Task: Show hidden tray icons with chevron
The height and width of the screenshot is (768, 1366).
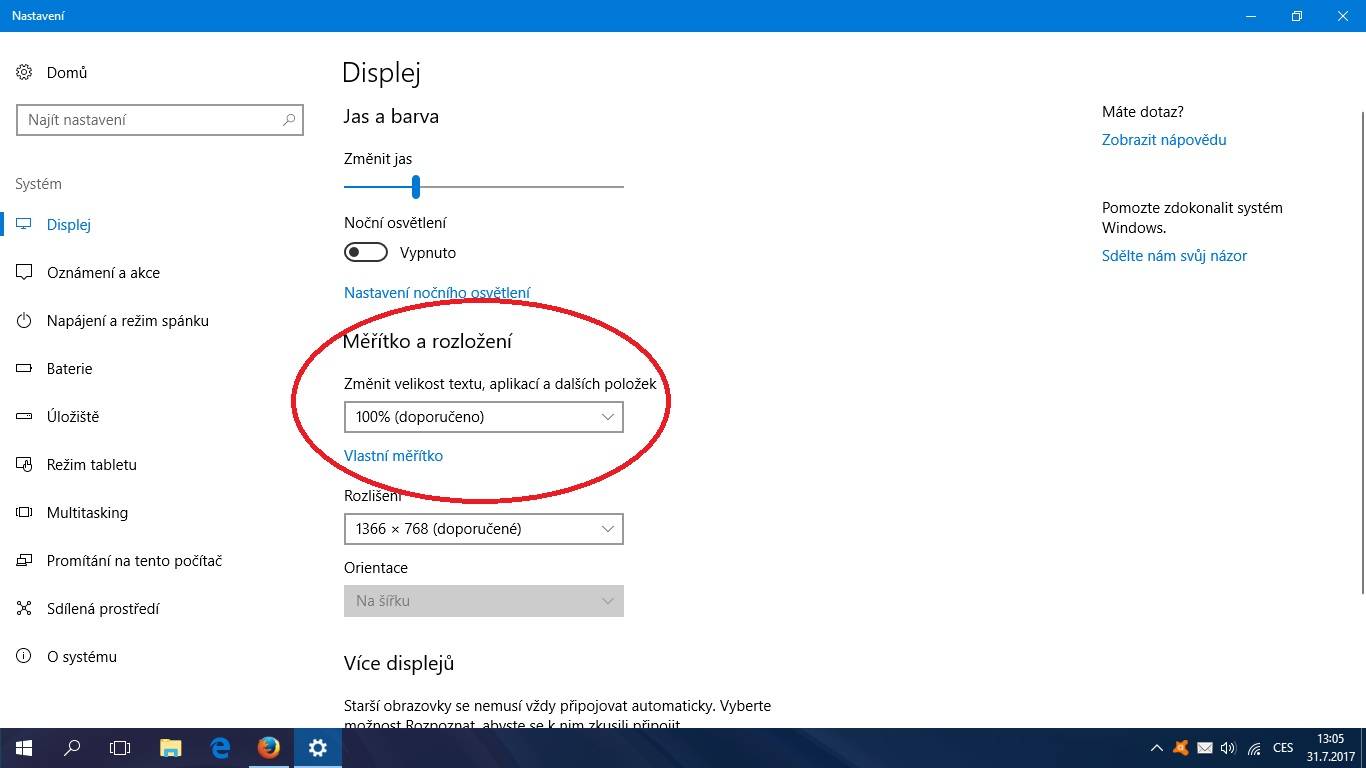Action: click(x=1157, y=748)
